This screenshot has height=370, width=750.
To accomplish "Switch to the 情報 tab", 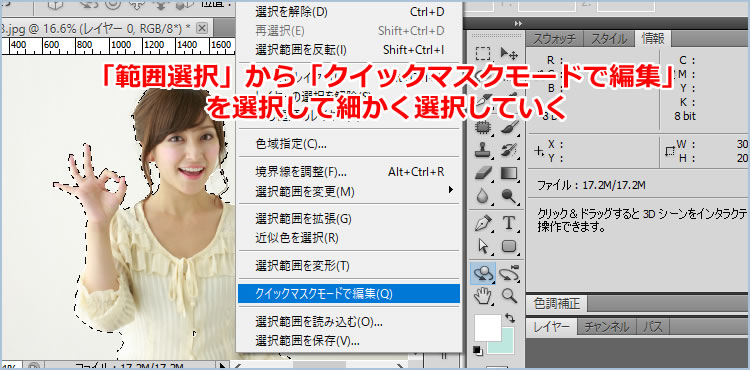I will (x=653, y=39).
